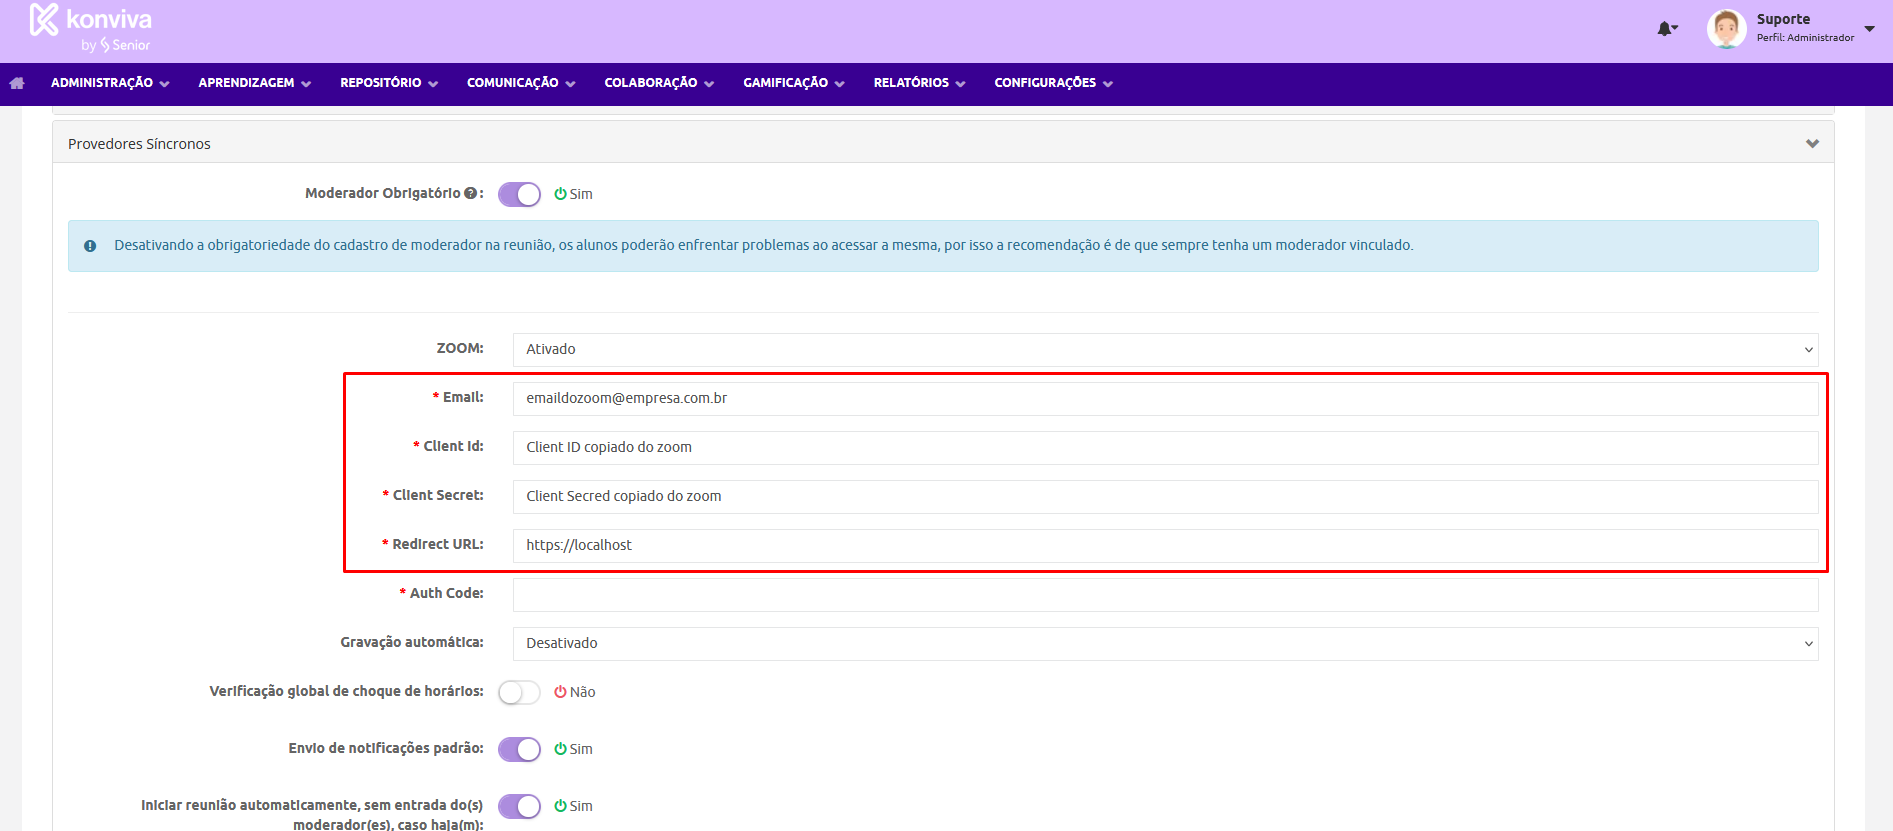Open the notifications bell icon

pyautogui.click(x=1665, y=29)
